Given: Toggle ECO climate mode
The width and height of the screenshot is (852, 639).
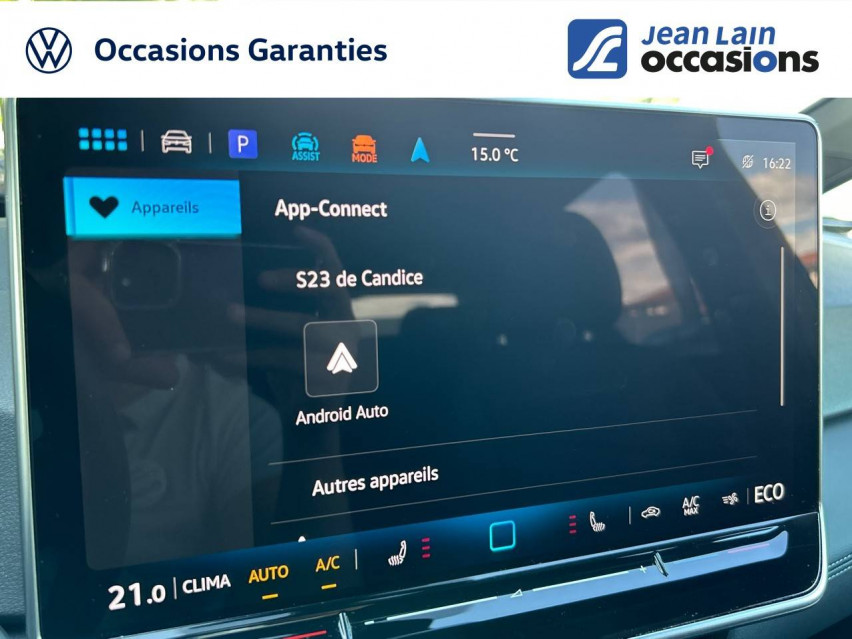Looking at the screenshot, I should point(768,493).
